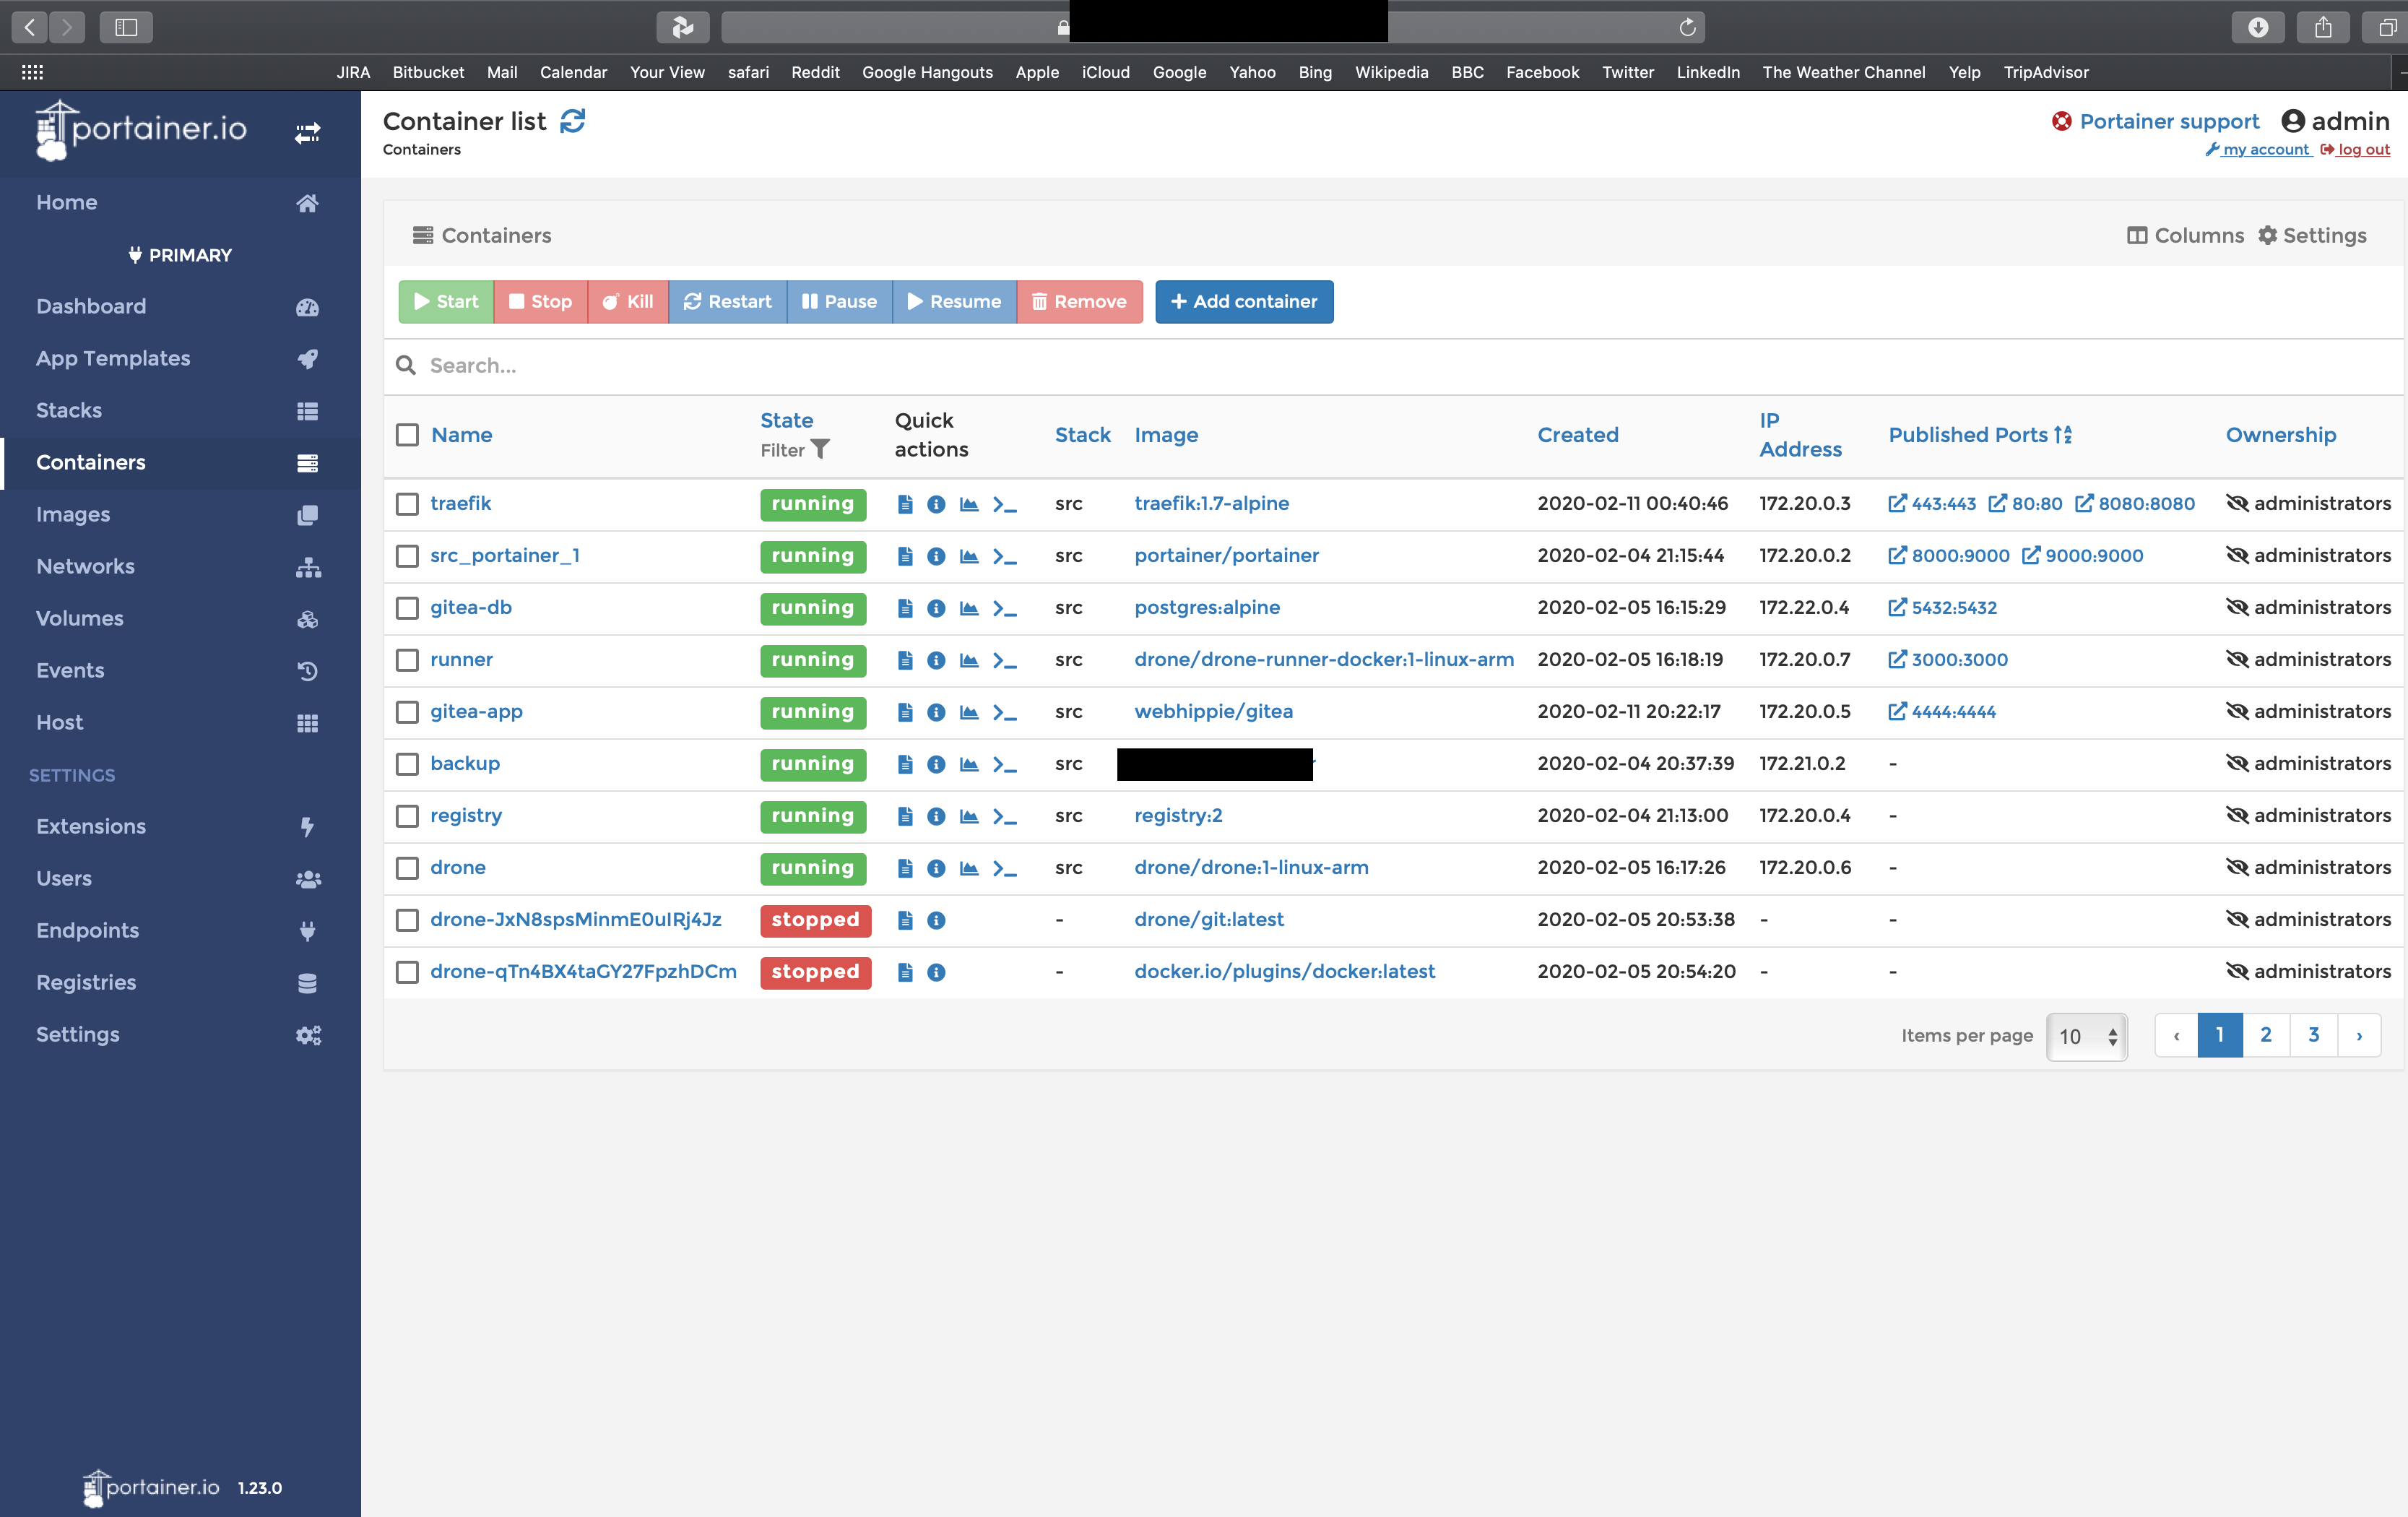Open Safari downloads icon
2408x1517 pixels.
tap(2257, 27)
